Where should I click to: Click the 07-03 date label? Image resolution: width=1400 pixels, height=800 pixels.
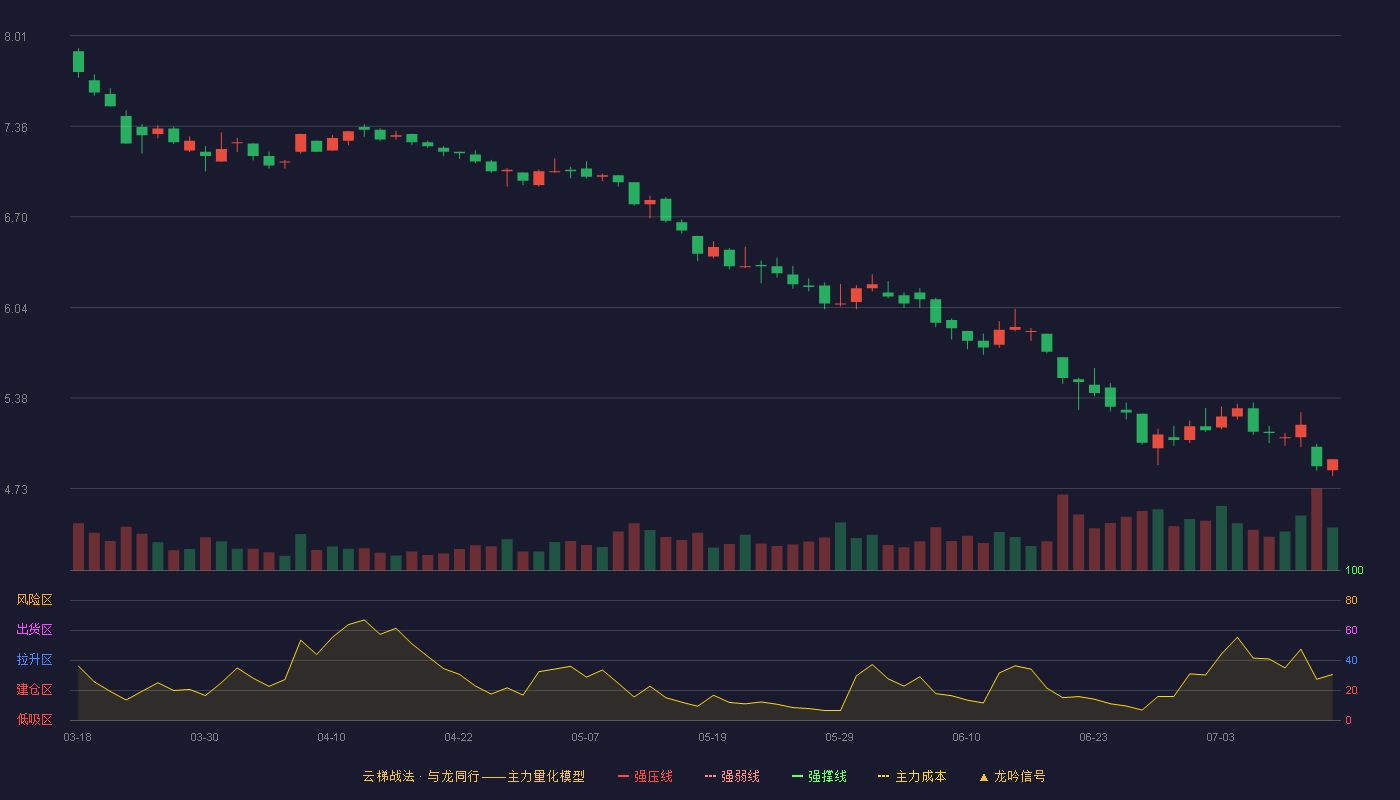pos(1220,737)
